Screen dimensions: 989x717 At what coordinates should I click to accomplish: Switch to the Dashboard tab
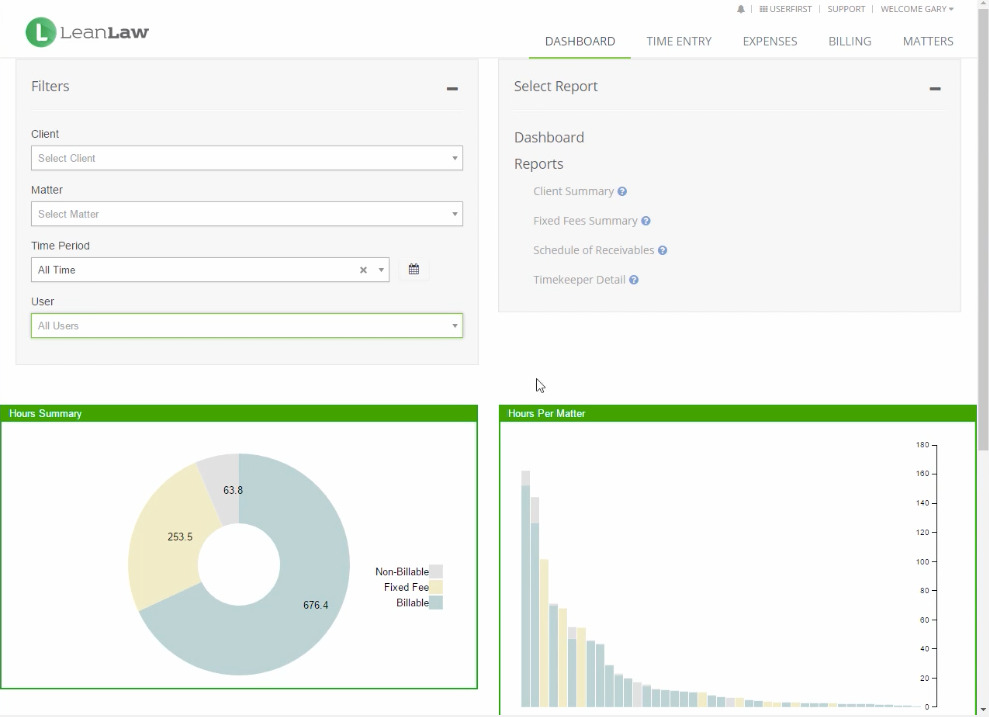580,42
